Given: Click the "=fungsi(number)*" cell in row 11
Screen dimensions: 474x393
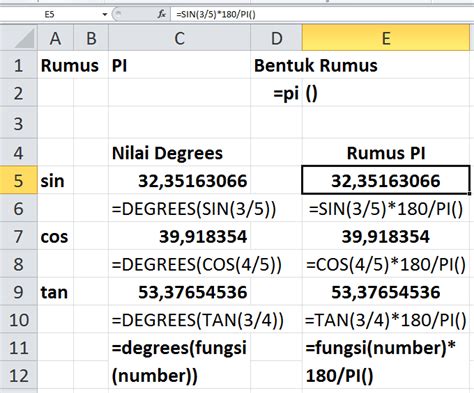Looking at the screenshot, I should (x=386, y=348).
